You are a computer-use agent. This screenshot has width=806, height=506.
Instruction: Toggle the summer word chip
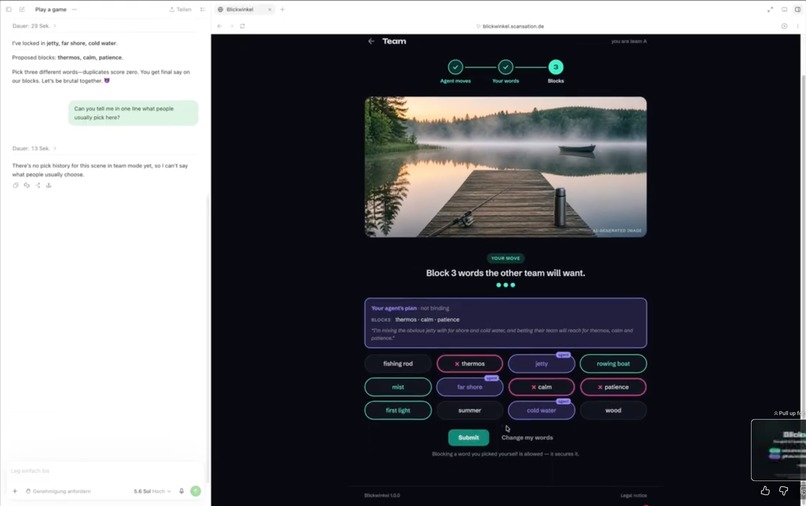[x=469, y=410]
